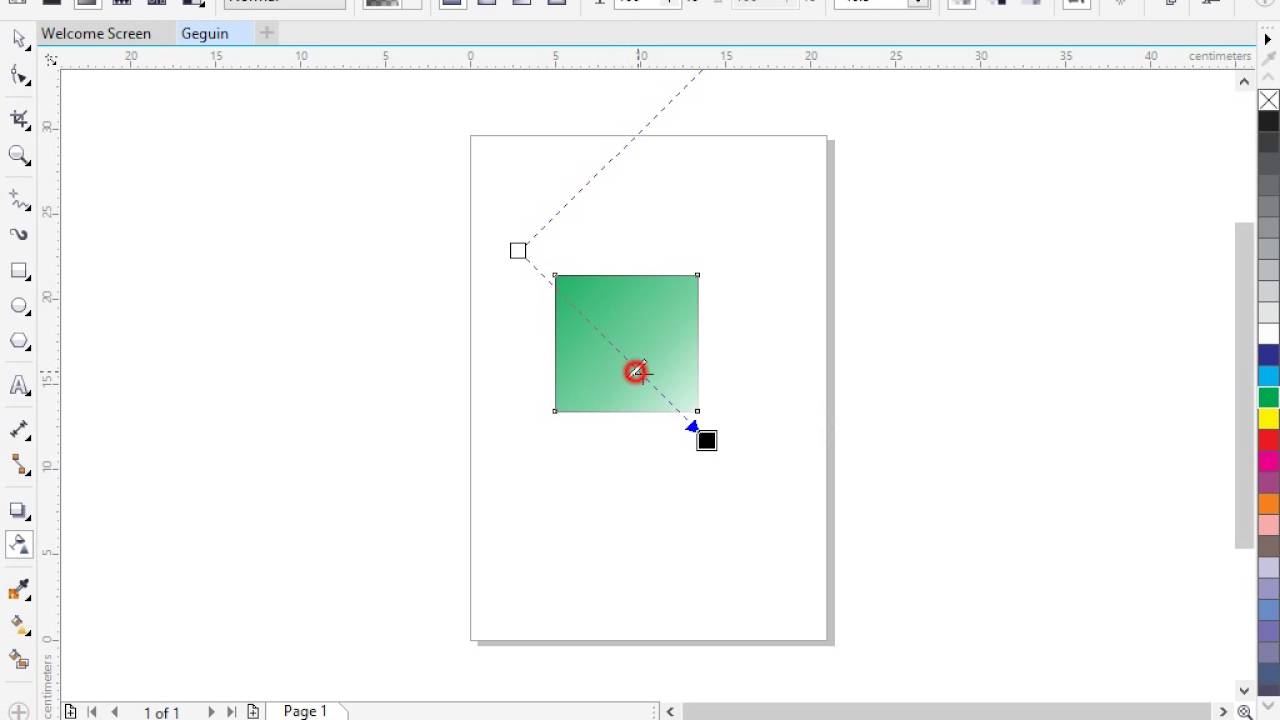Screen dimensions: 1280x720
Task: Pick the brown palette swatch
Action: click(1269, 546)
